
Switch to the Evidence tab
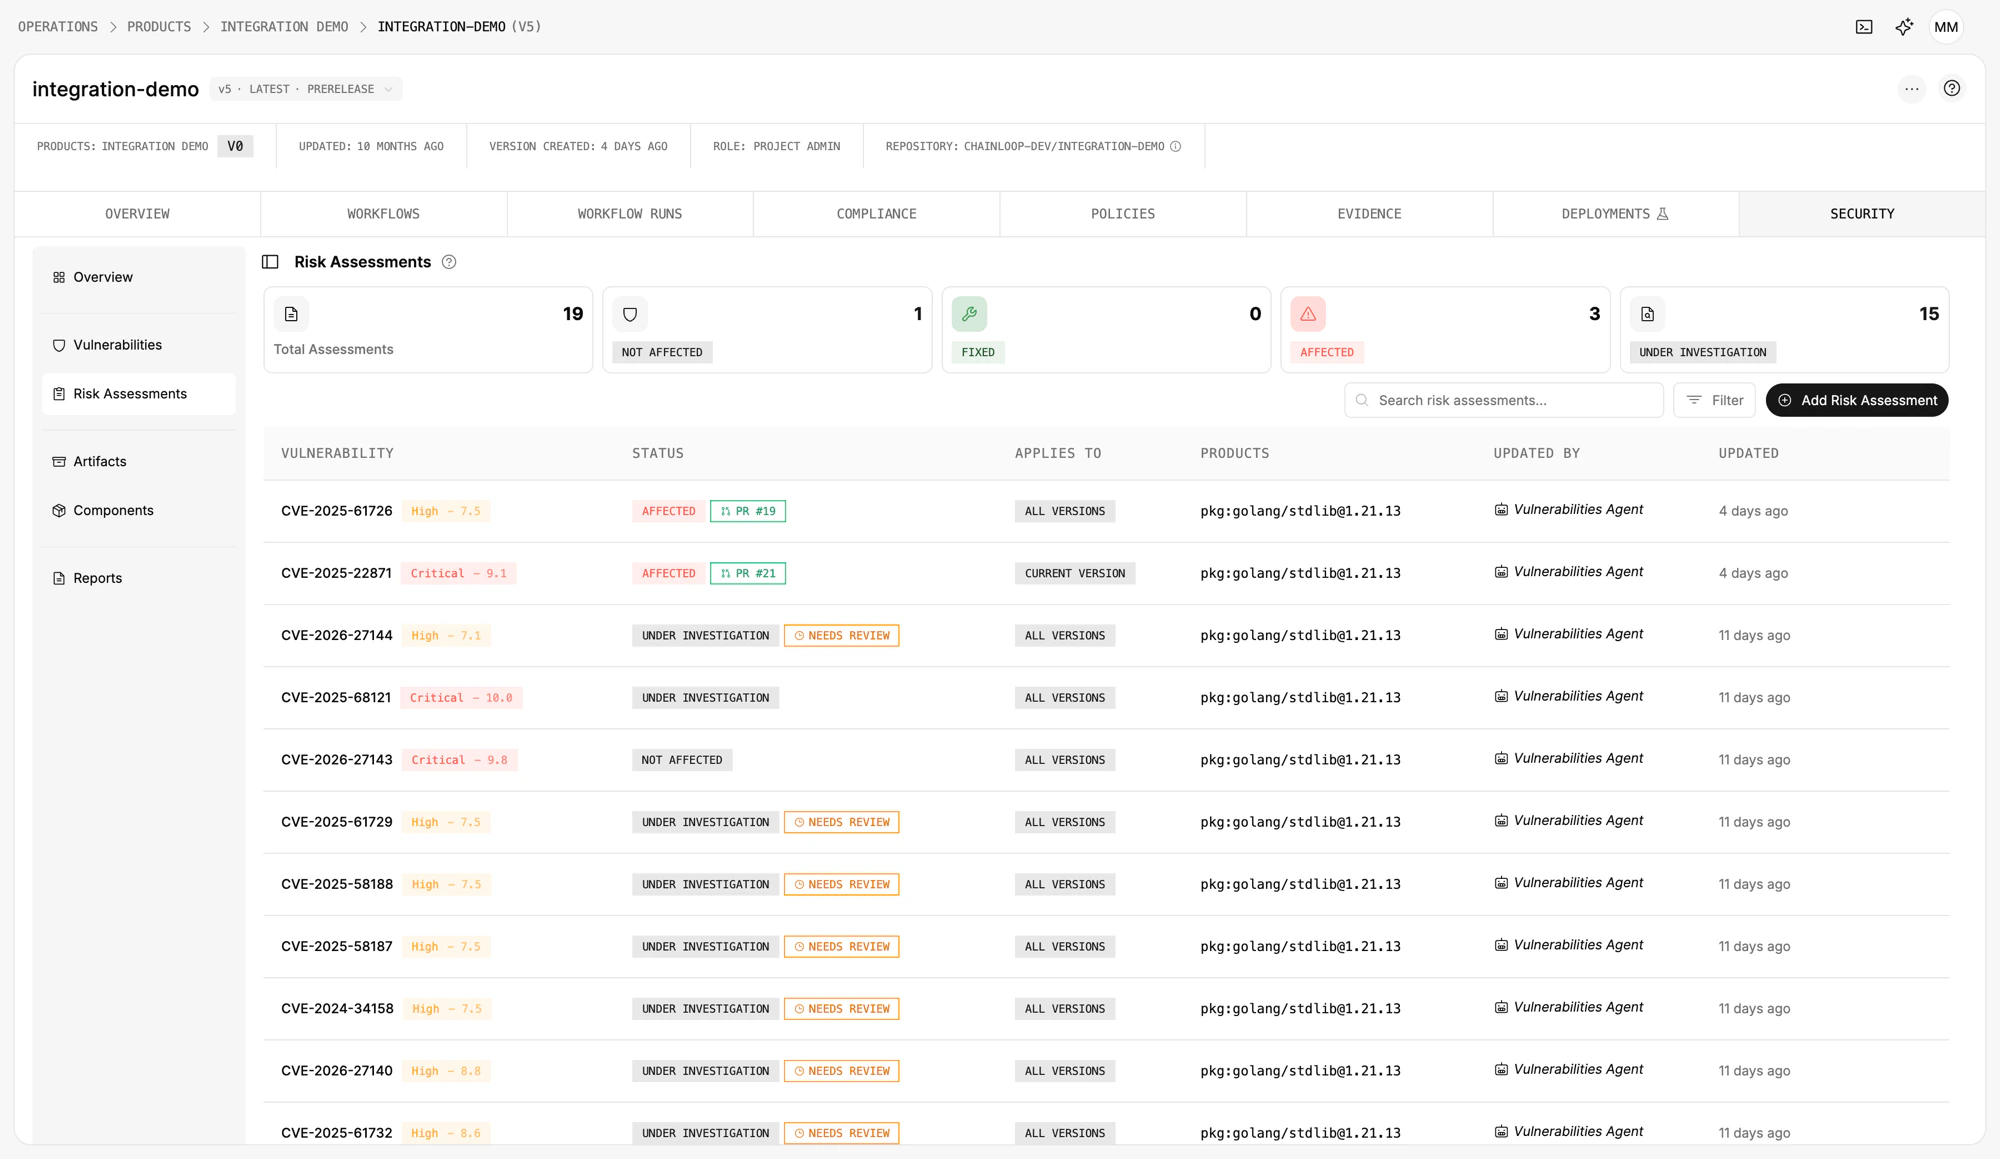(1369, 214)
